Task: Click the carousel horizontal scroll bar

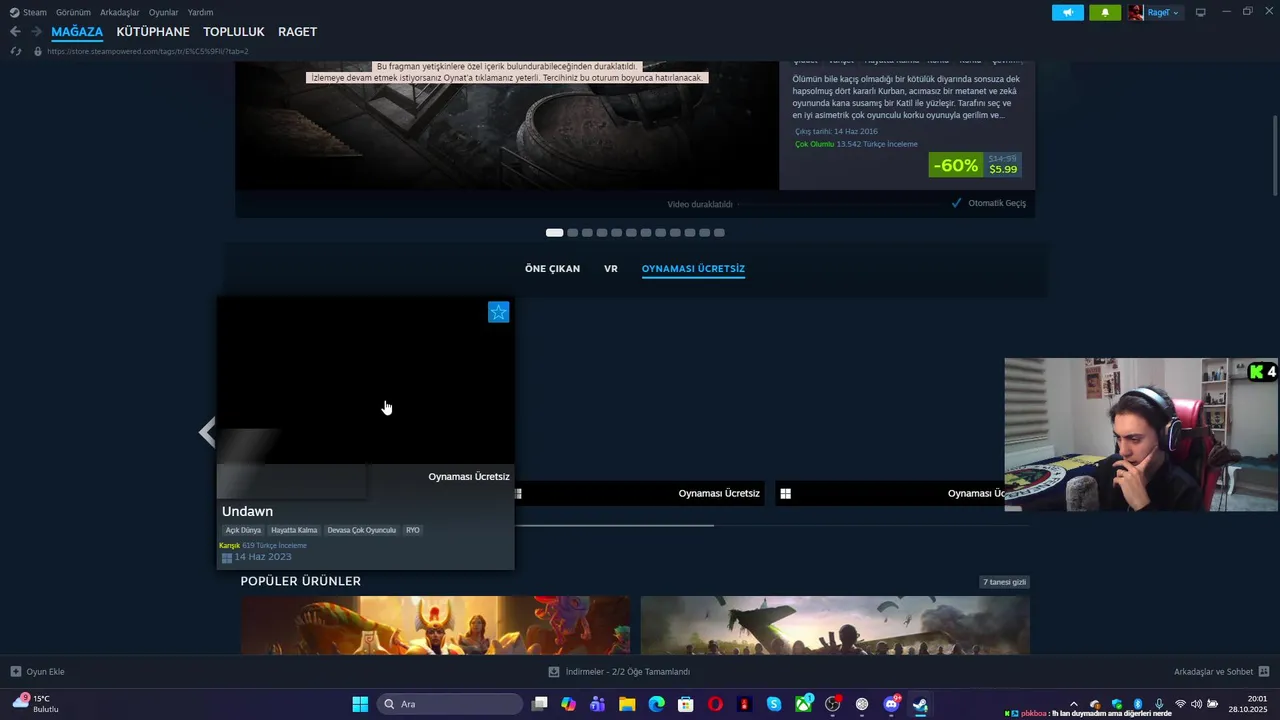Action: (615, 524)
